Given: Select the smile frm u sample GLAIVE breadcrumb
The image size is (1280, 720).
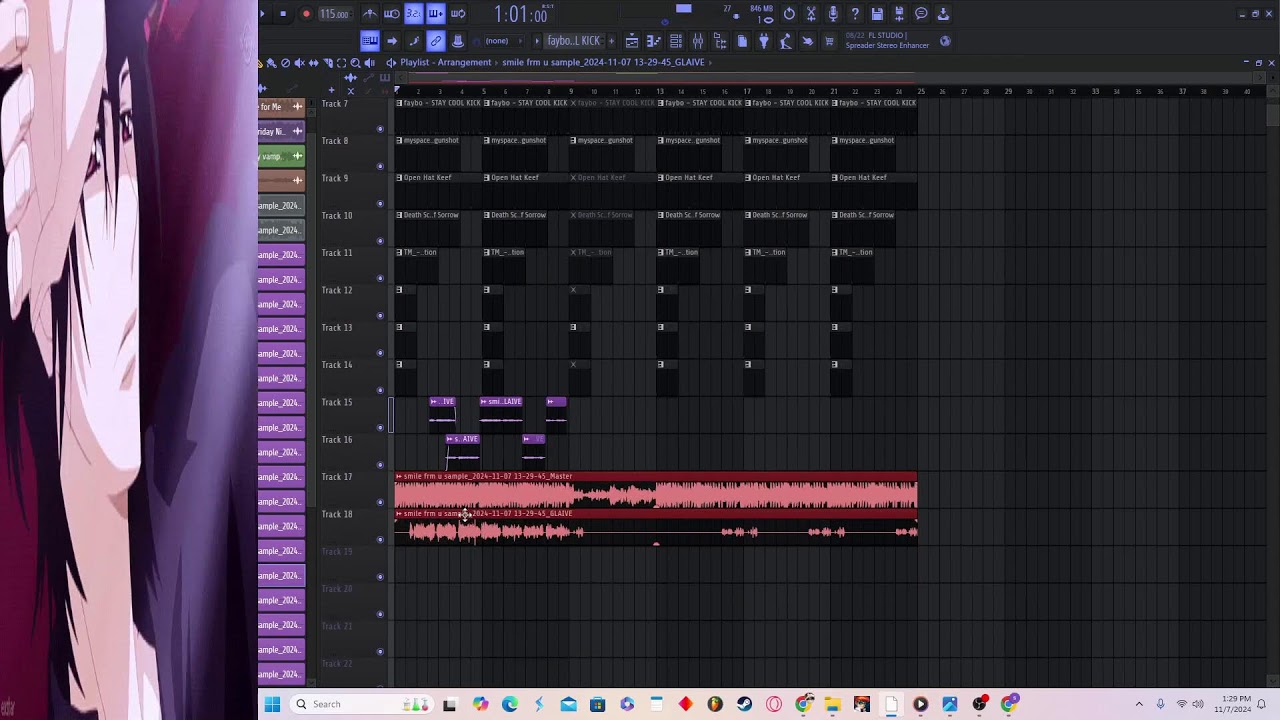Looking at the screenshot, I should point(603,62).
